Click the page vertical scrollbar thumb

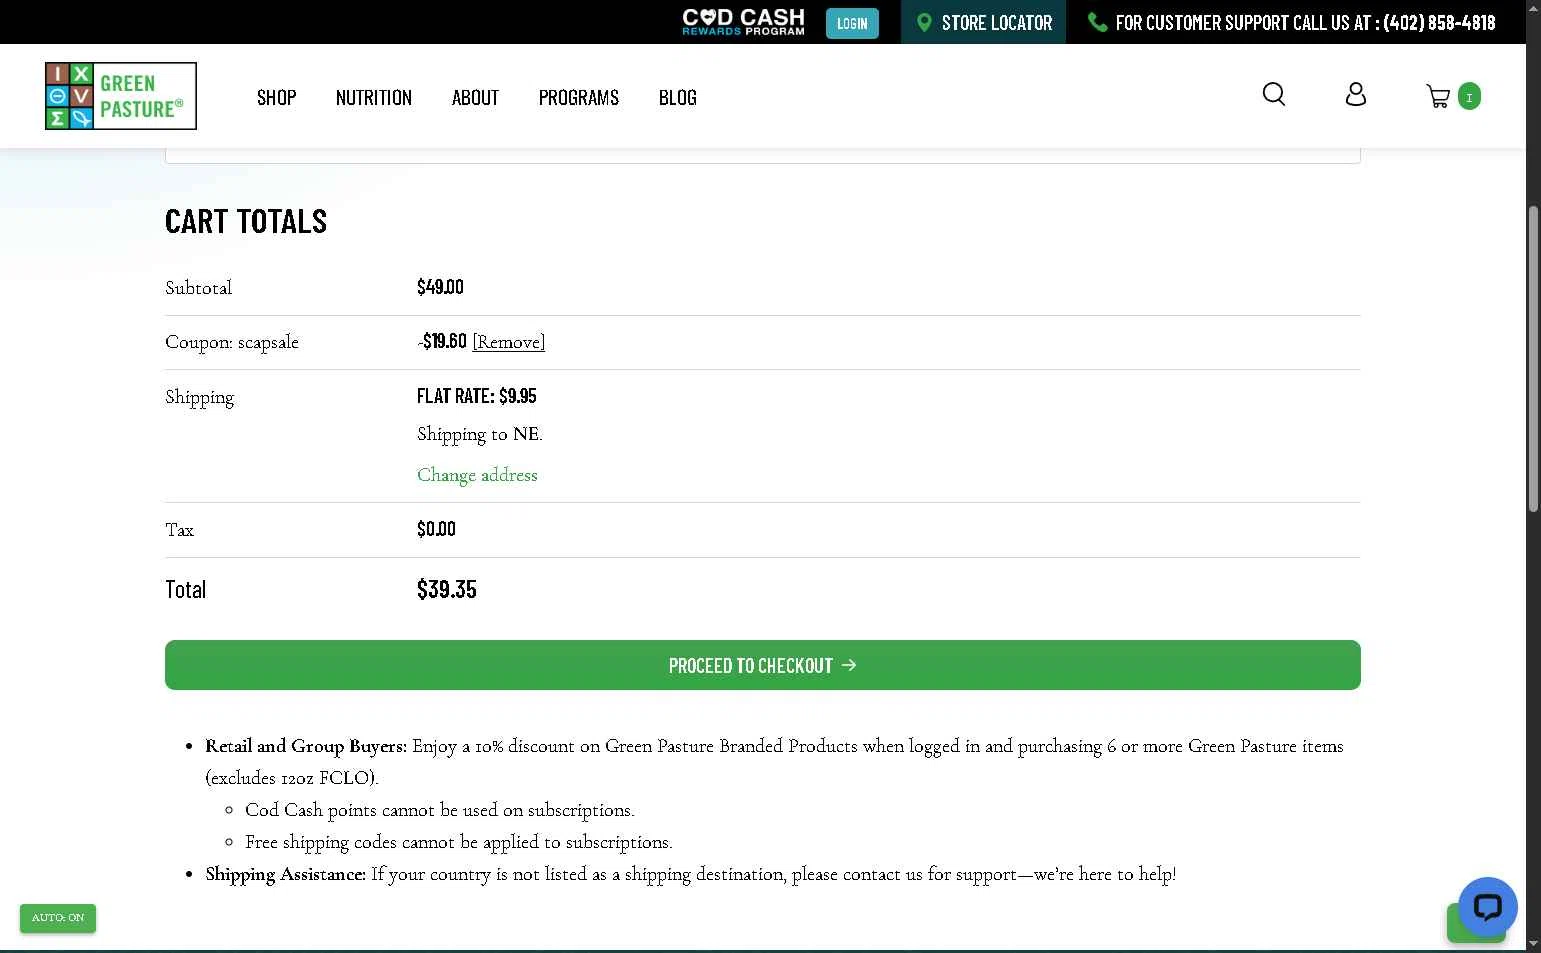1533,359
